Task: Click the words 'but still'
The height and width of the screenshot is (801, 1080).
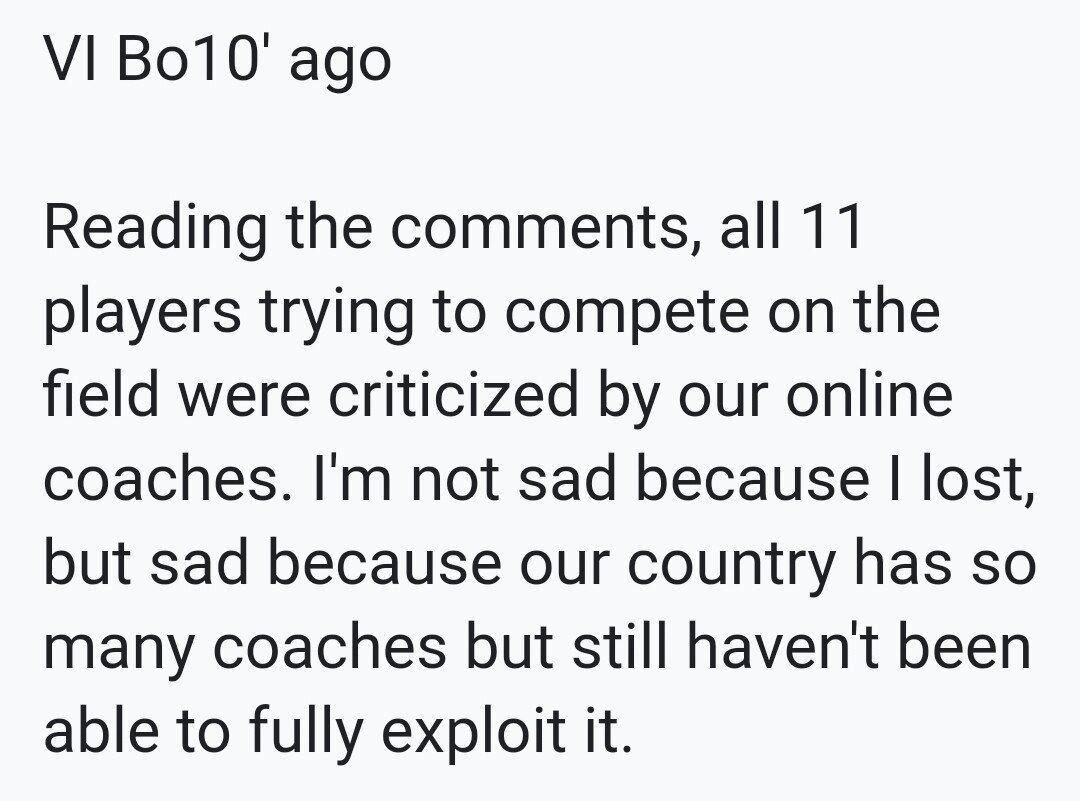Action: pyautogui.click(x=568, y=646)
